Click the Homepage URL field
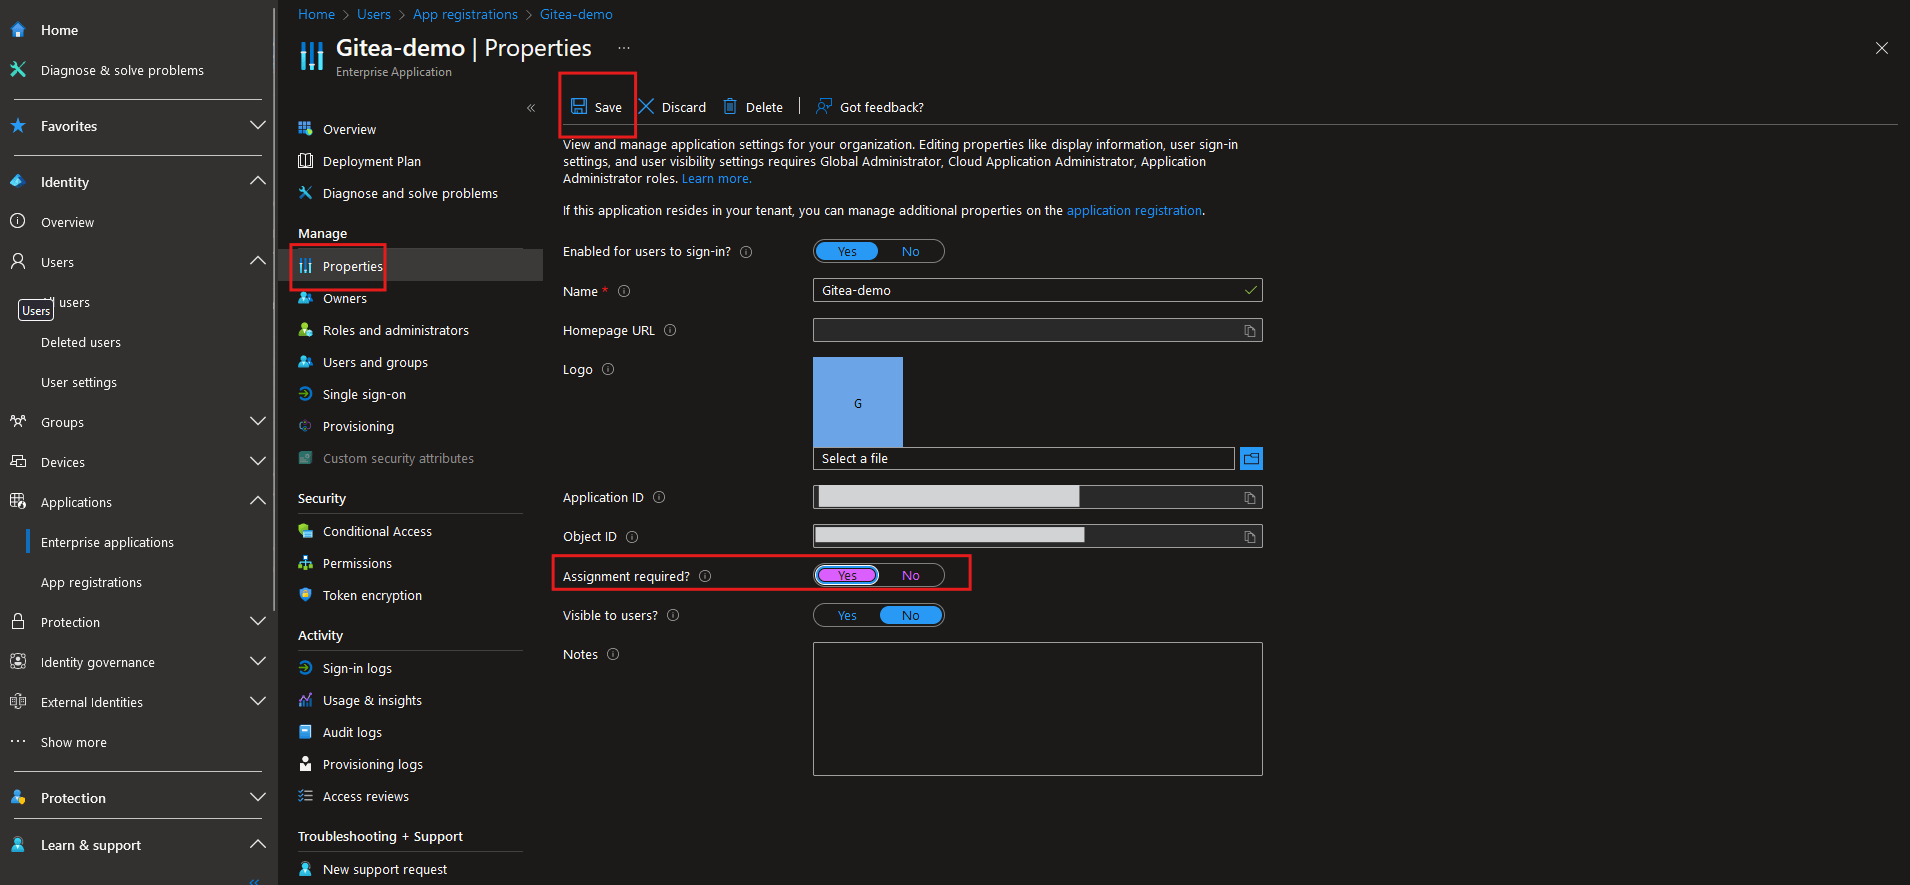1910x885 pixels. pos(1038,330)
